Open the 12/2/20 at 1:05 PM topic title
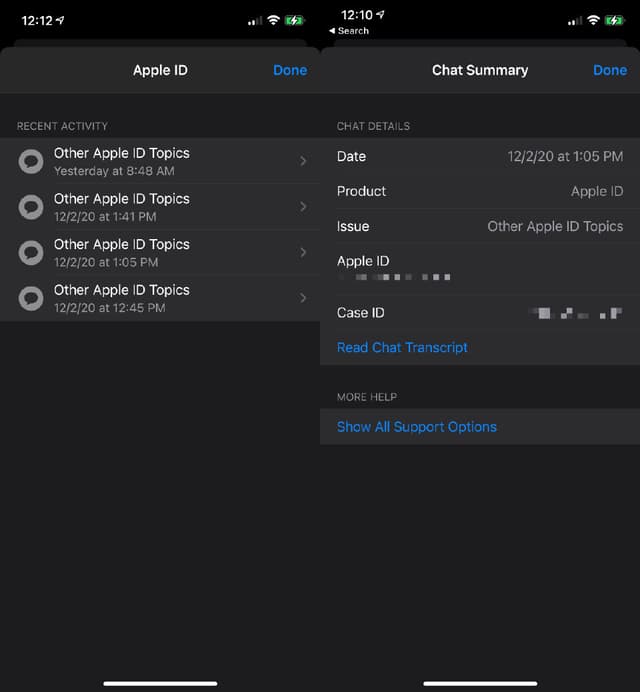This screenshot has height=692, width=640. tap(121, 244)
